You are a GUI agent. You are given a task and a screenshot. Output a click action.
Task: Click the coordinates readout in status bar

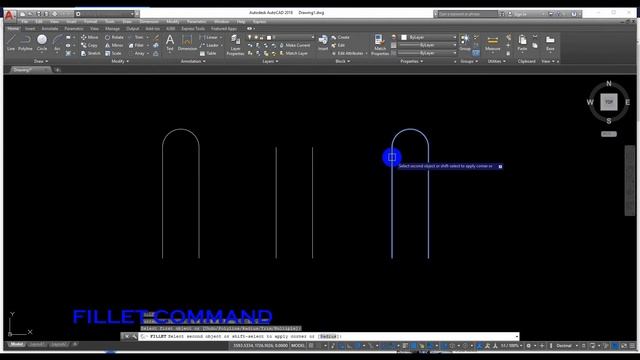click(x=260, y=346)
